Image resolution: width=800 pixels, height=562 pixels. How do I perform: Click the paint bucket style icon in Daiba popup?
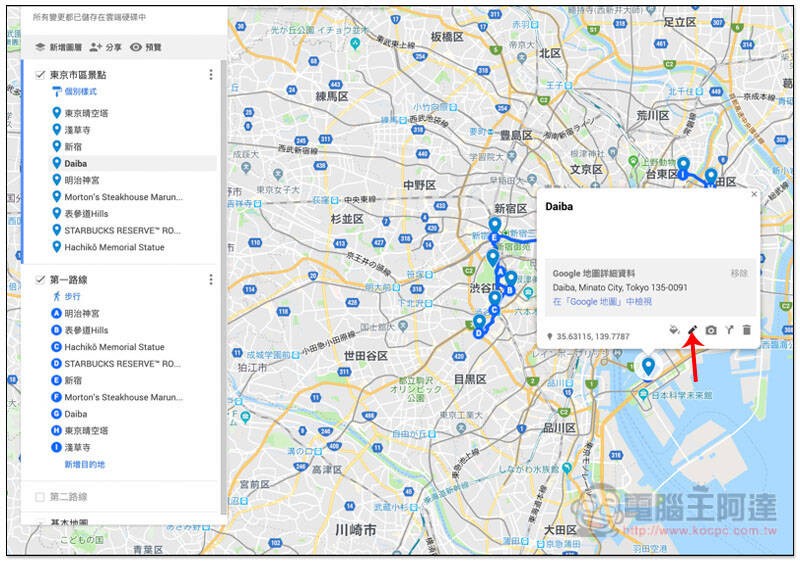click(674, 330)
